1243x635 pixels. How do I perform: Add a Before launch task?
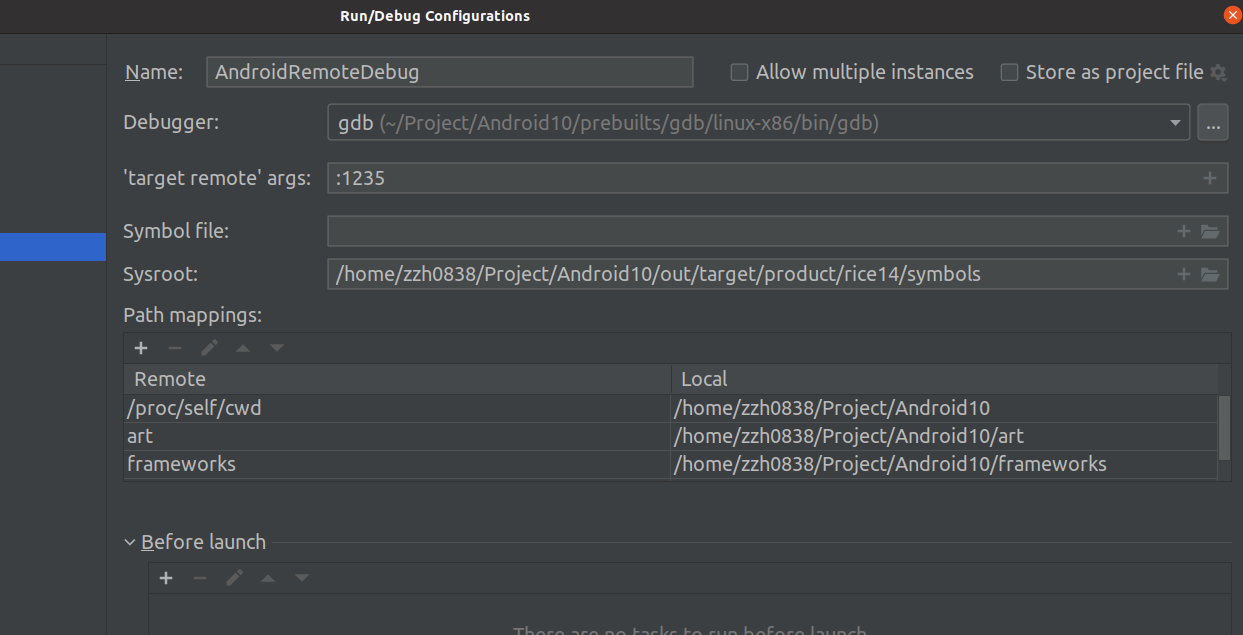coord(166,578)
